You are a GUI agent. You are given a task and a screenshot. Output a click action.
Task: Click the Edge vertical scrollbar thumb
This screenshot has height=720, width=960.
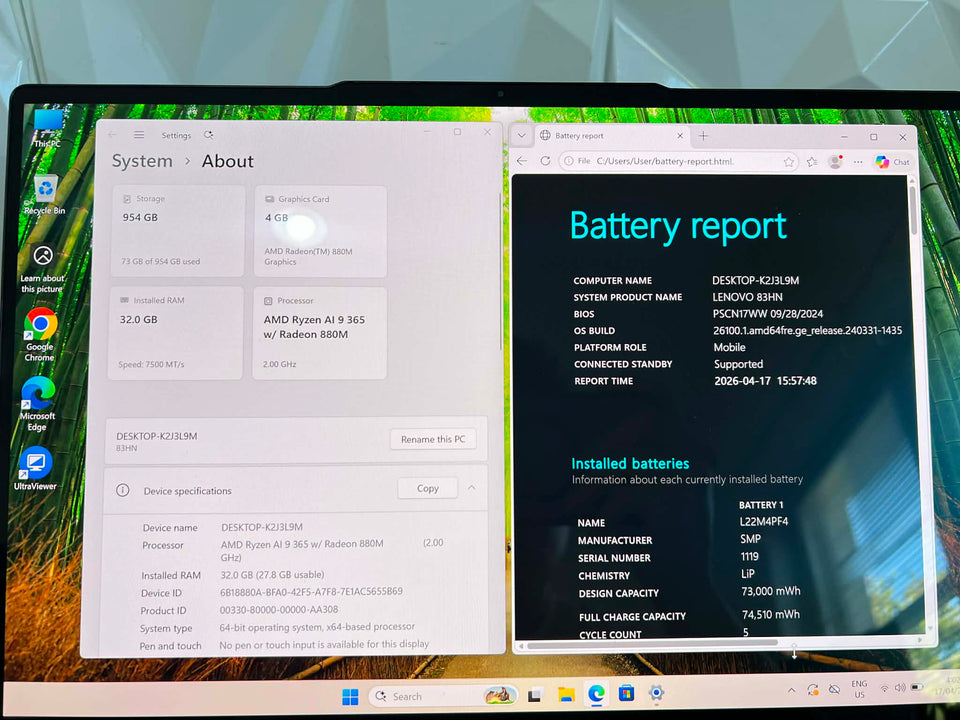913,209
